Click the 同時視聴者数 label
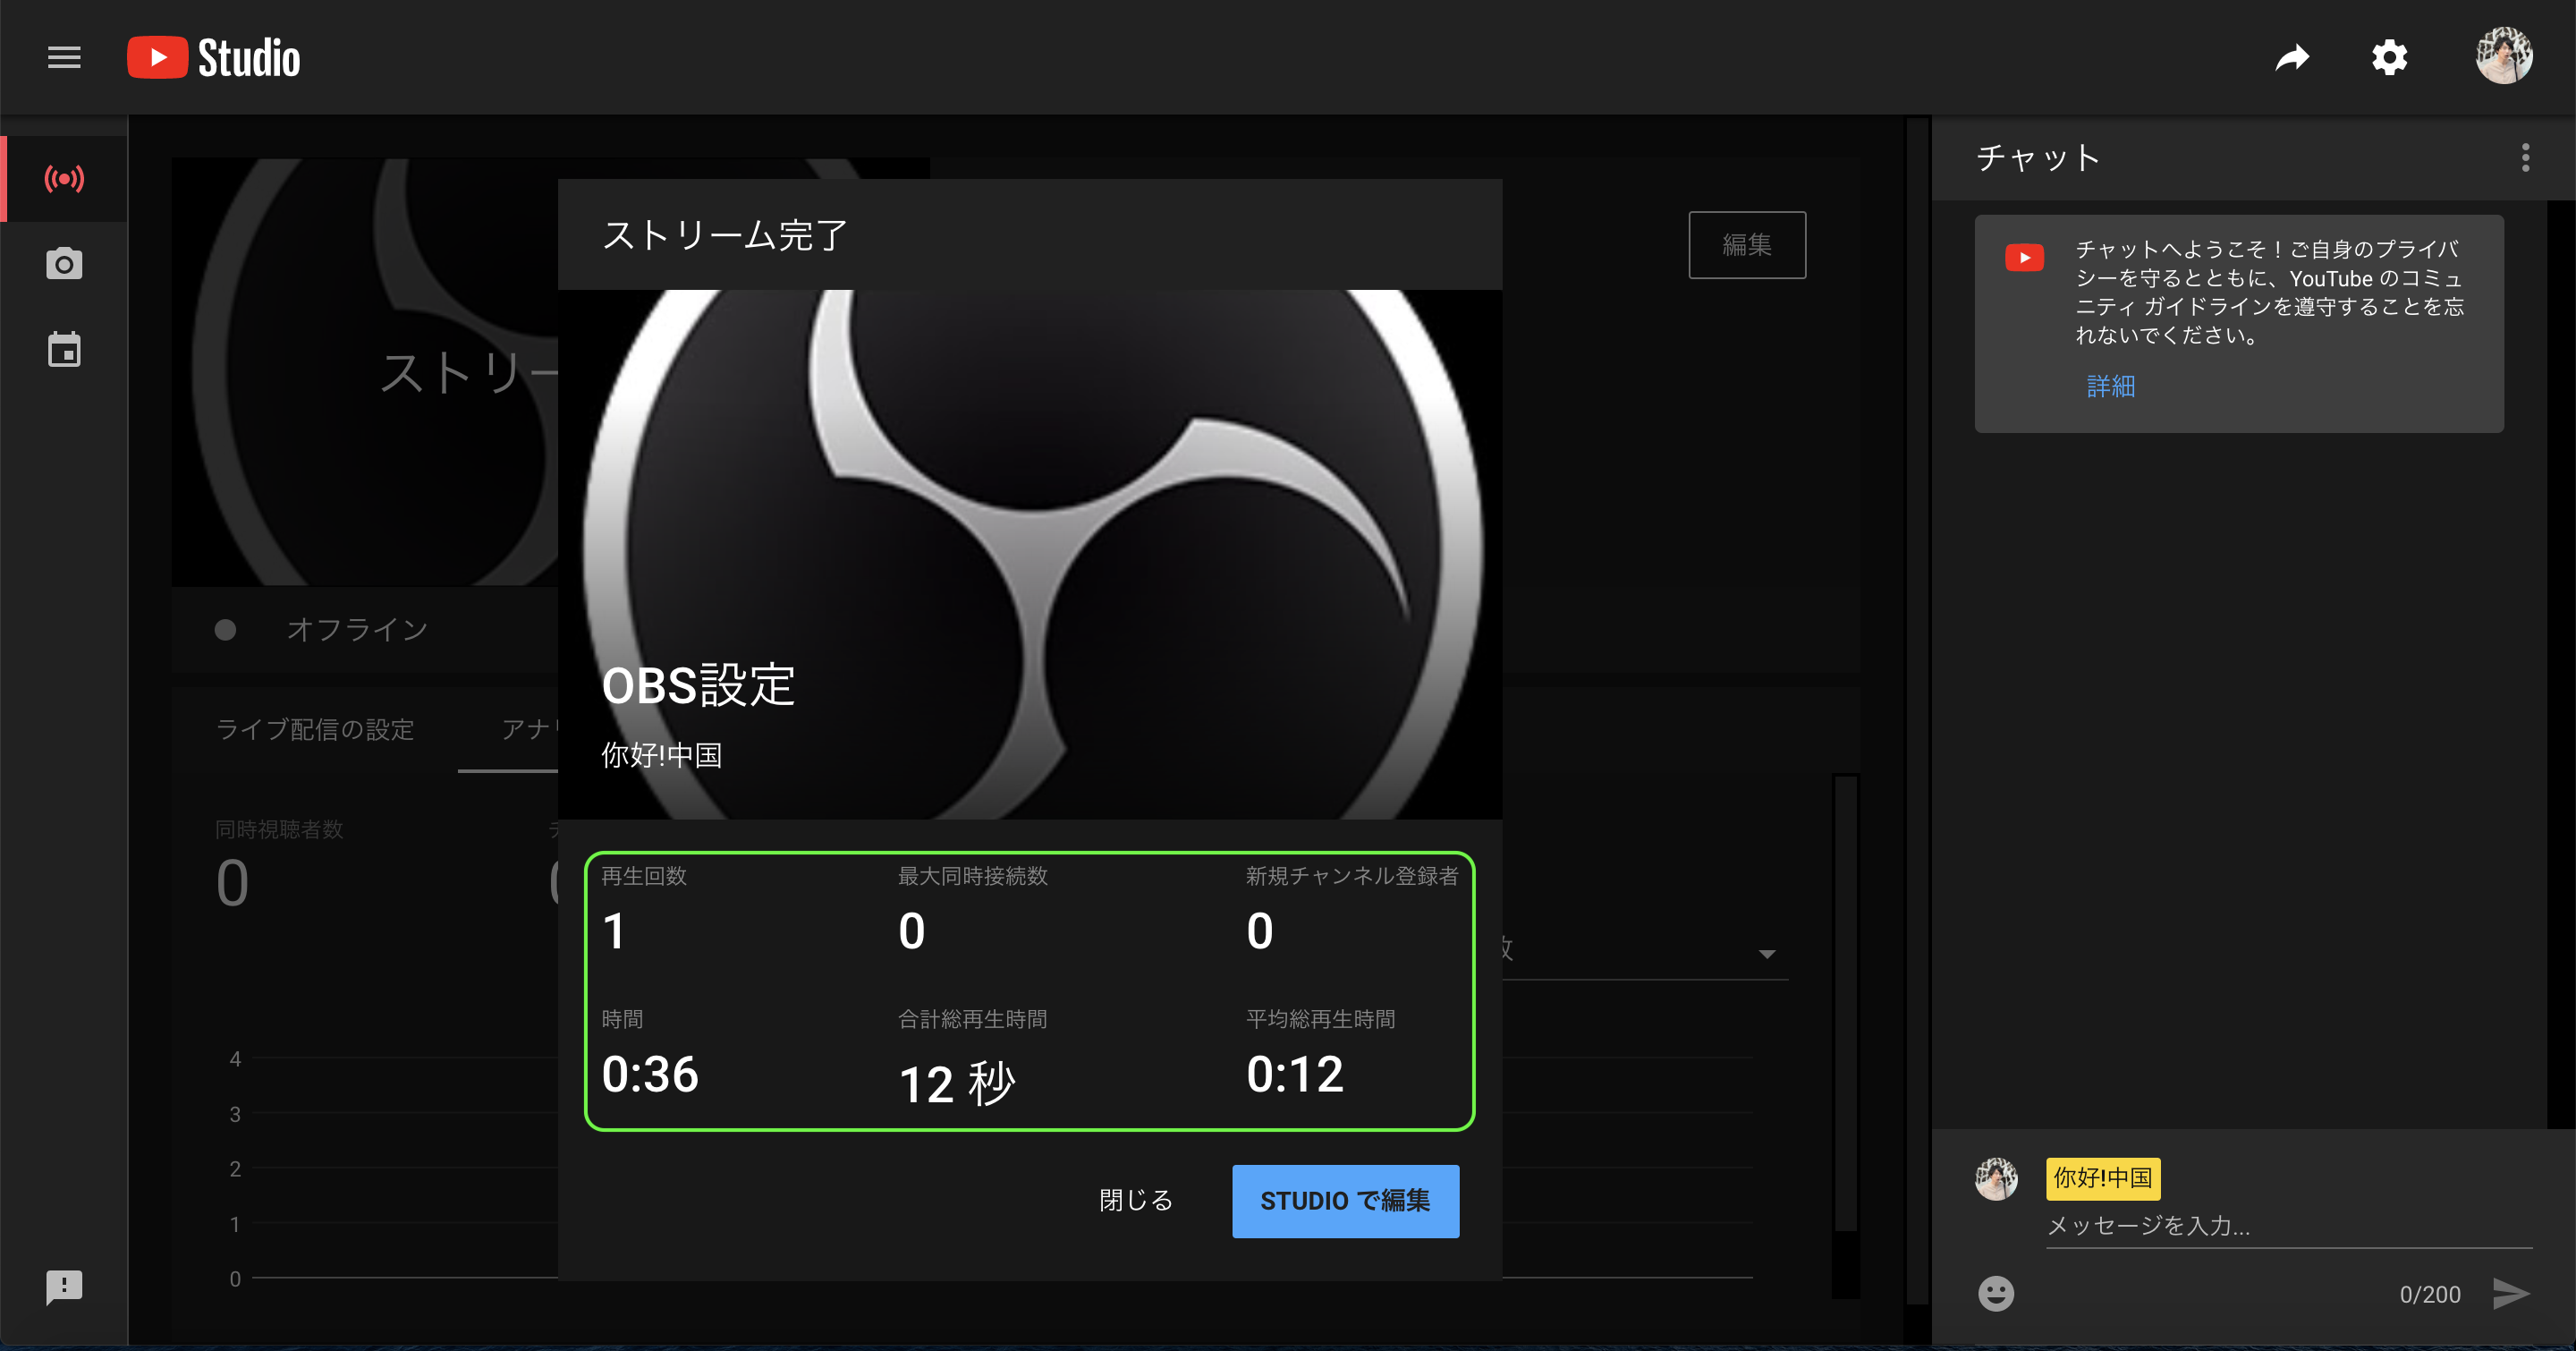 279,829
